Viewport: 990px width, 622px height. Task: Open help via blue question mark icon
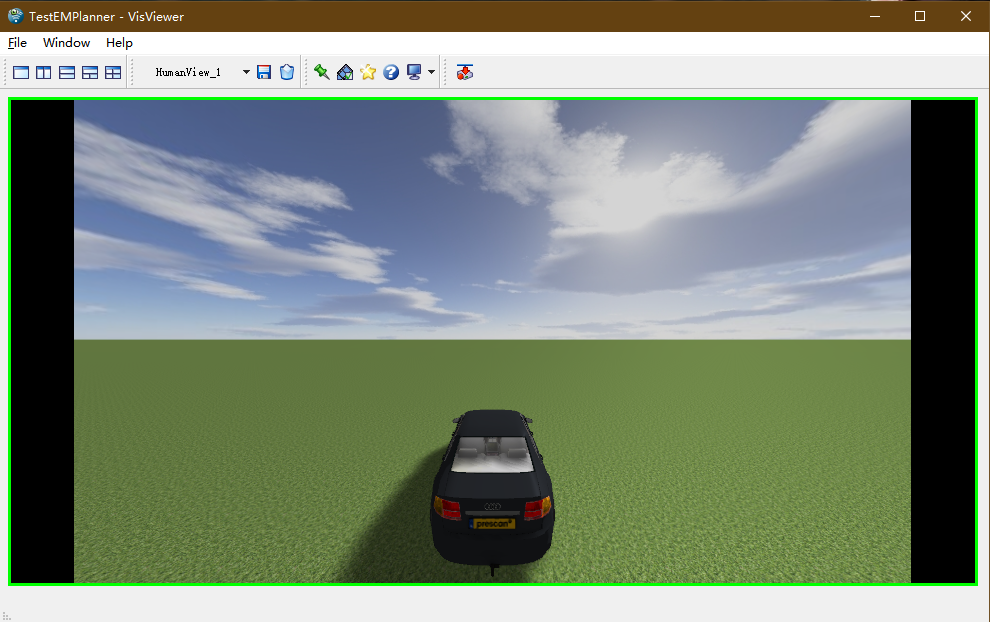391,72
